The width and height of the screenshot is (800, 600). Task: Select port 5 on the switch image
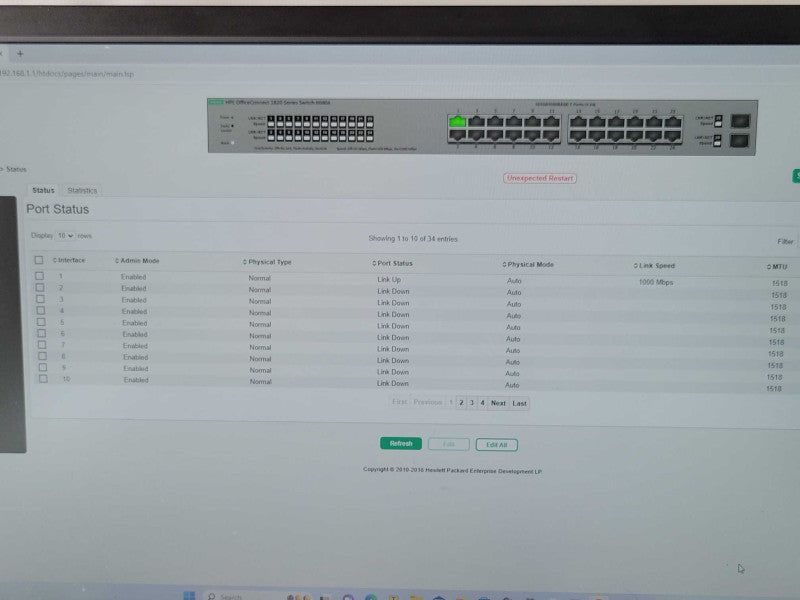(495, 121)
